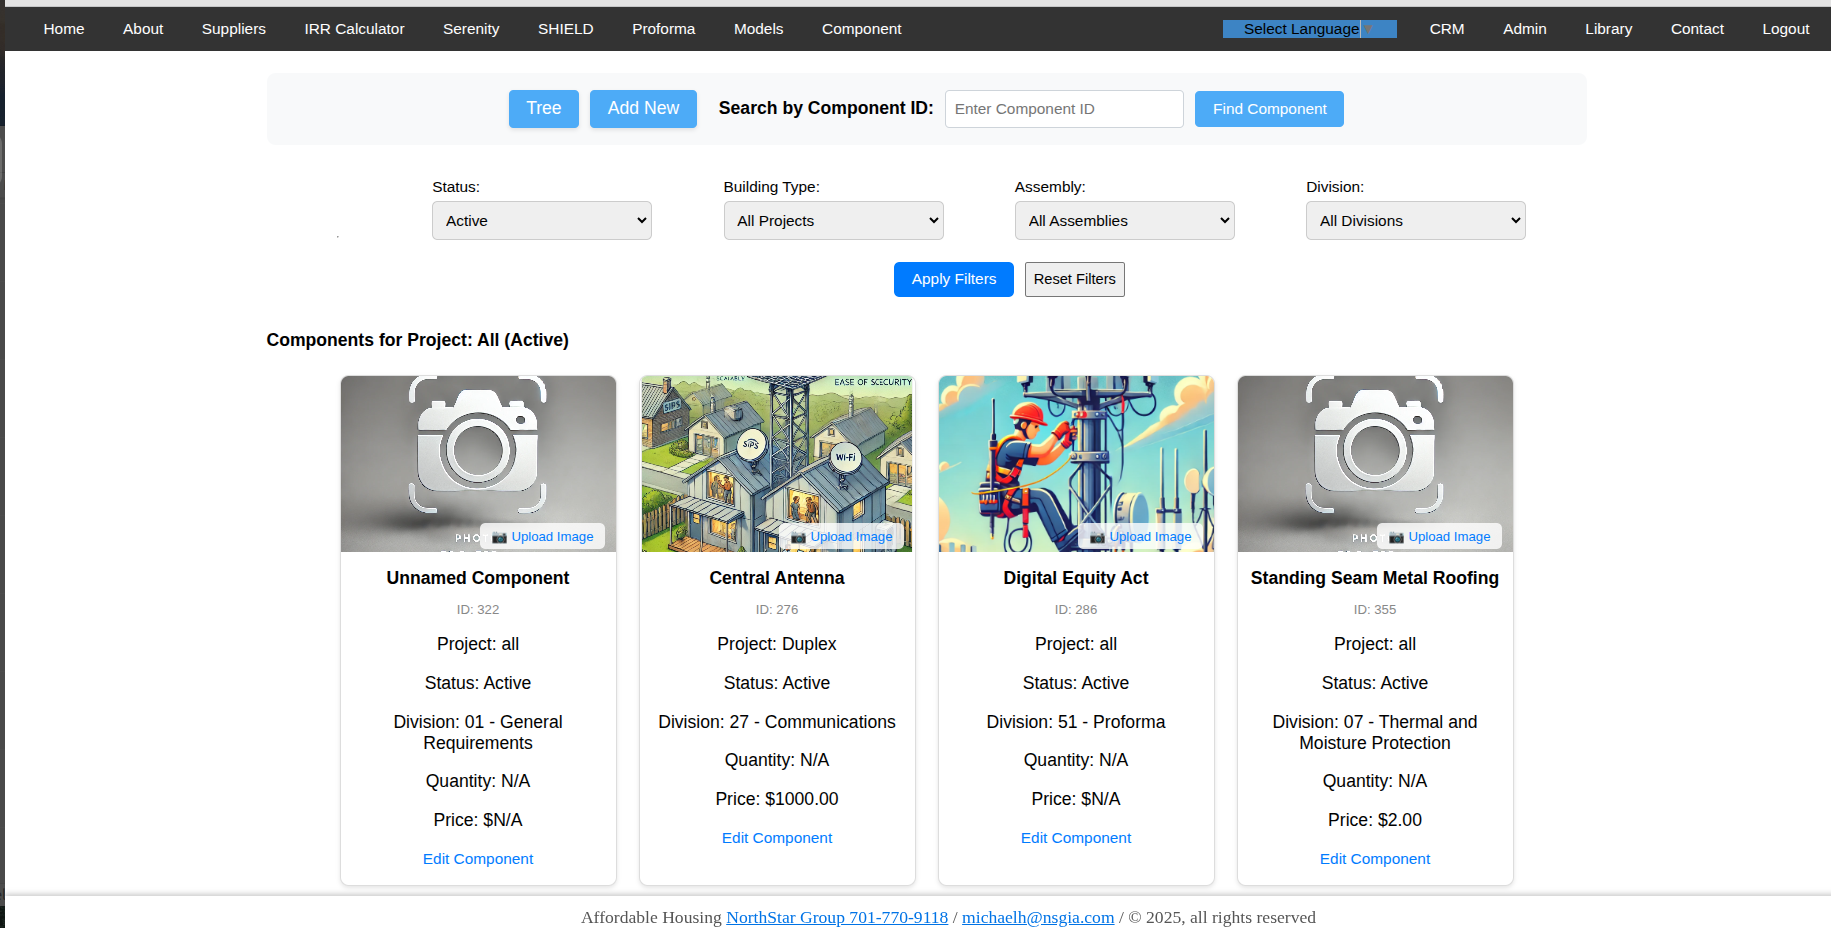The height and width of the screenshot is (928, 1831).
Task: Navigate to the SHIELD menu item
Action: [565, 29]
